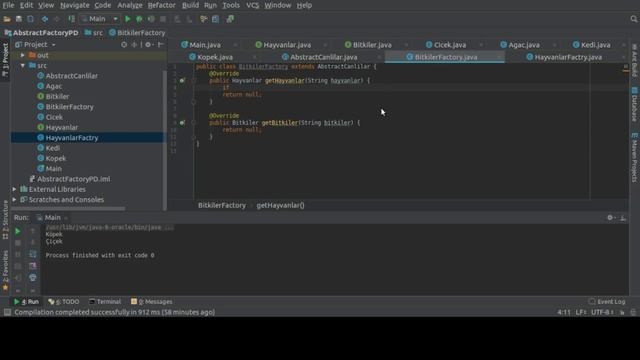The height and width of the screenshot is (360, 640).
Task: Click Scroll from Source target icon in Project panel
Action: [x=124, y=44]
